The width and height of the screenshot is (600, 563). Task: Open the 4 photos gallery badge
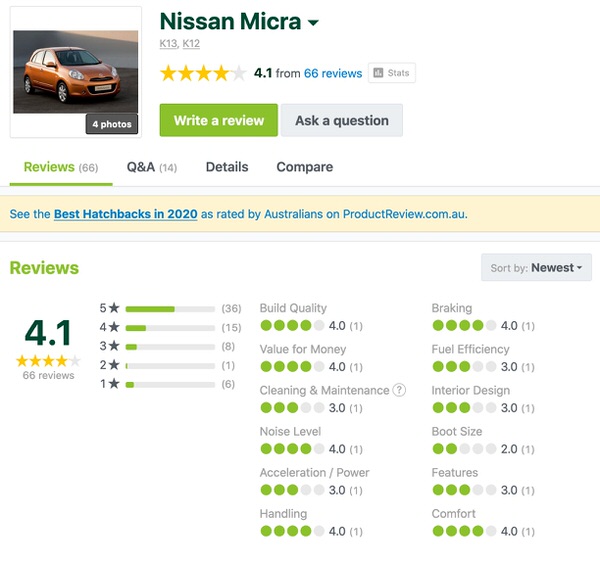(112, 124)
